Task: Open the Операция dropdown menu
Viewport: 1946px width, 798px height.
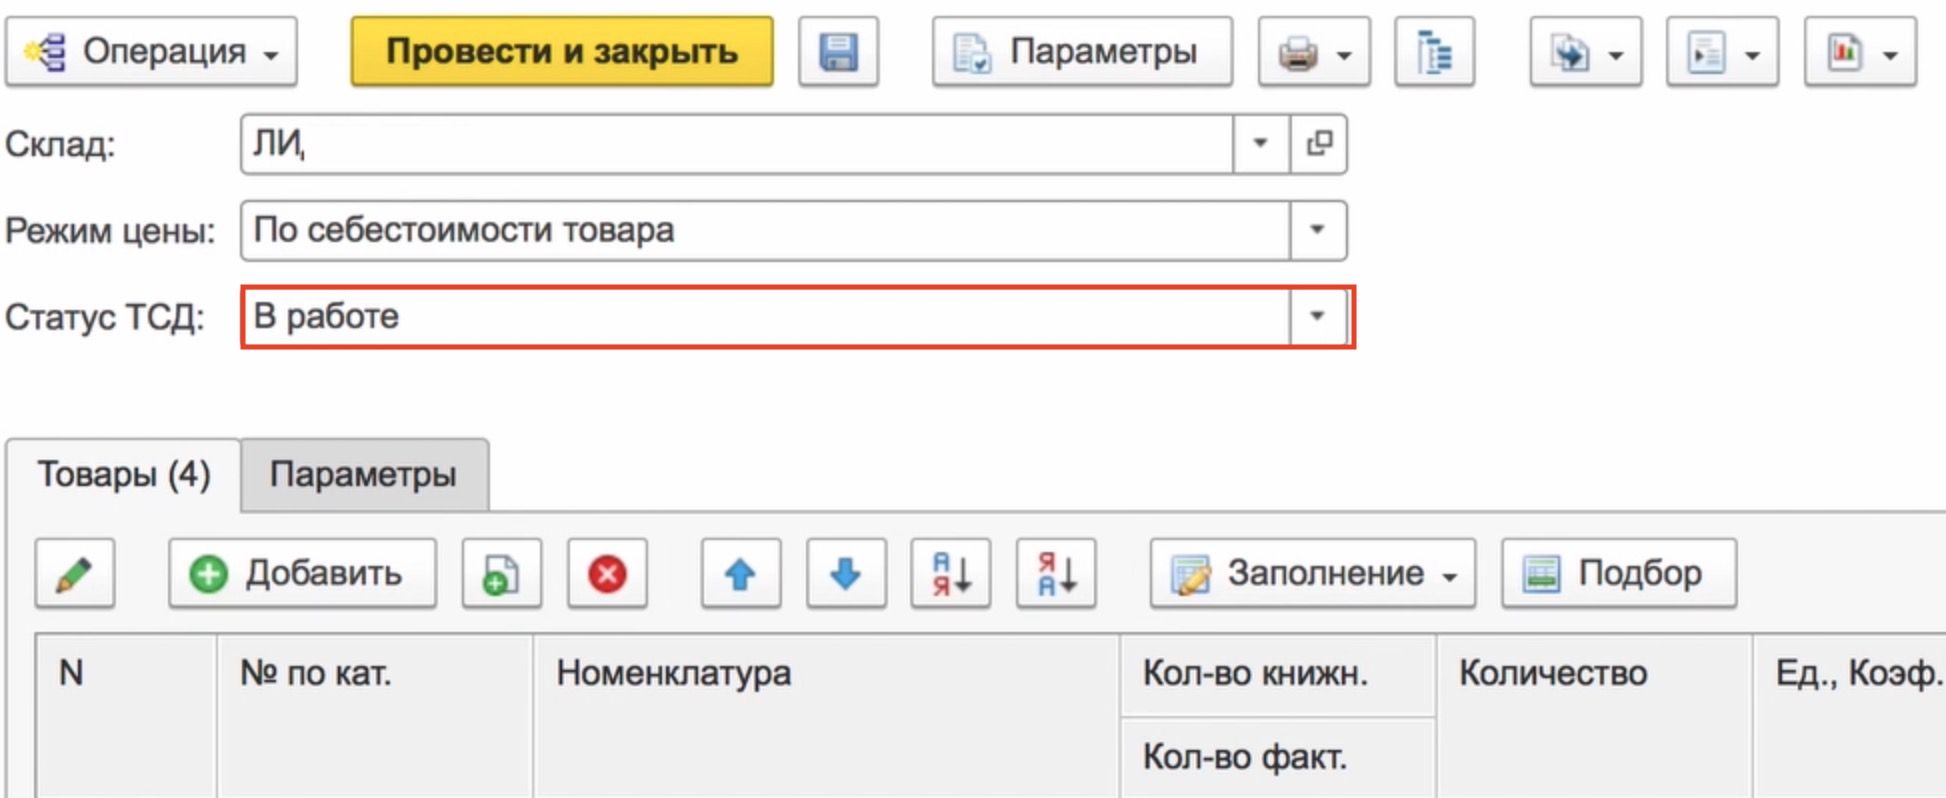Action: [x=151, y=51]
